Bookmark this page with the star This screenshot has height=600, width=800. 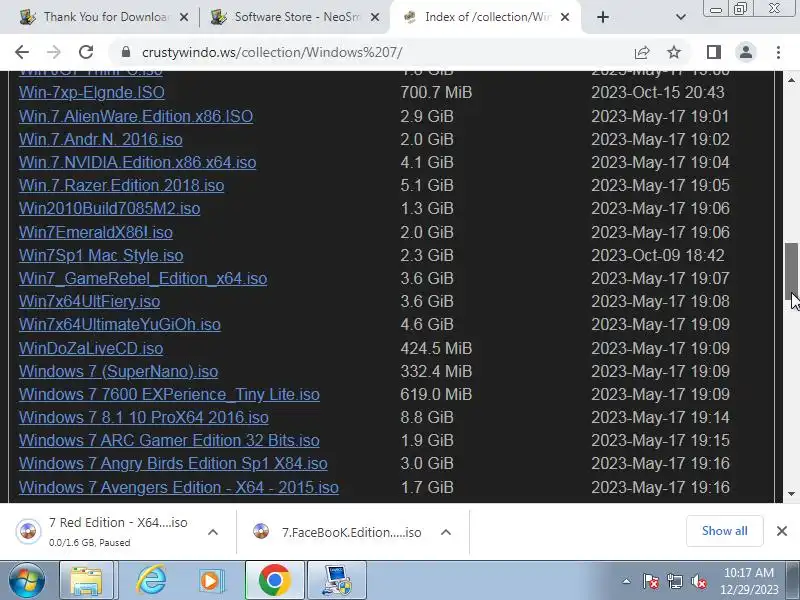[674, 52]
